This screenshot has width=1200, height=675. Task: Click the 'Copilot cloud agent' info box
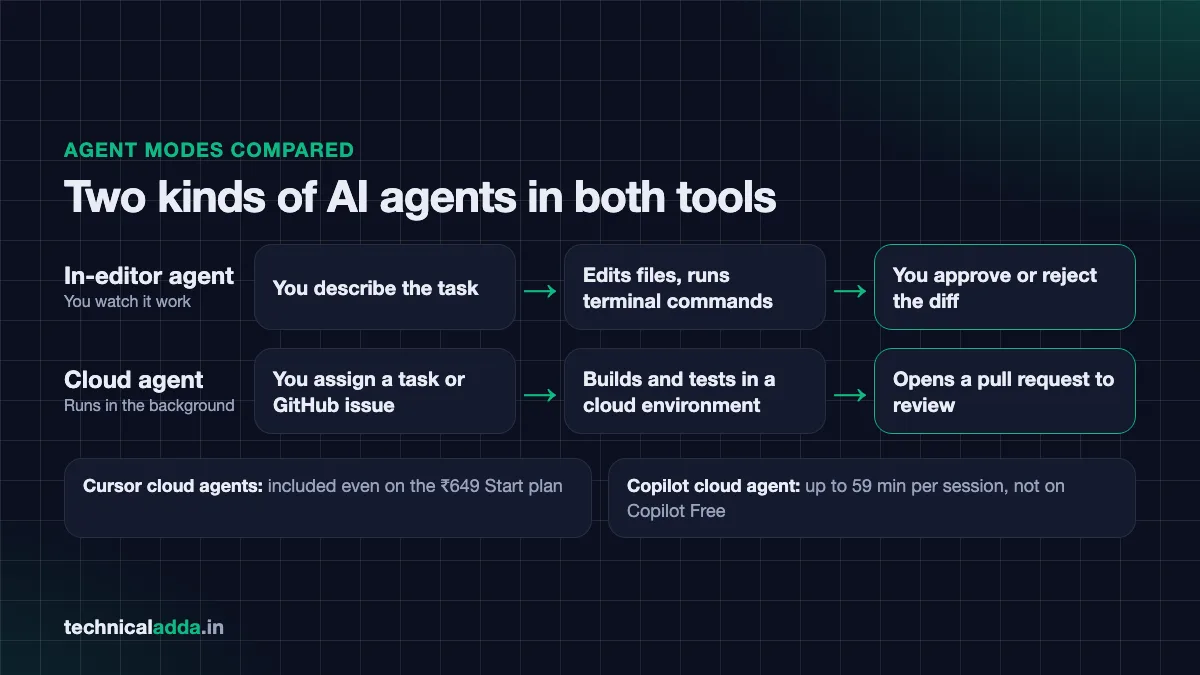(x=872, y=498)
